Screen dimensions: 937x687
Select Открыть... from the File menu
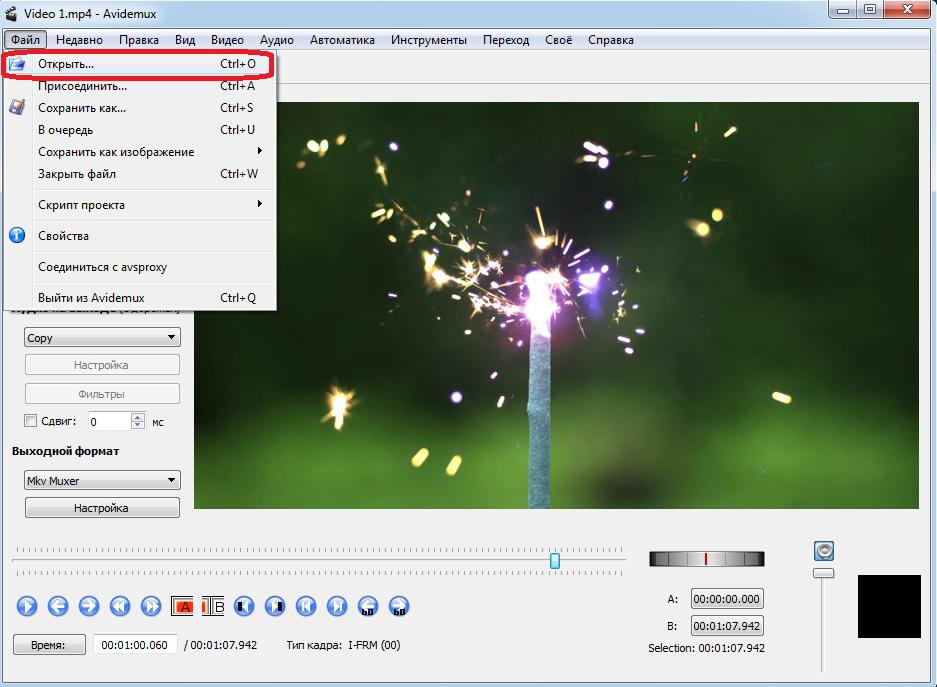click(66, 64)
